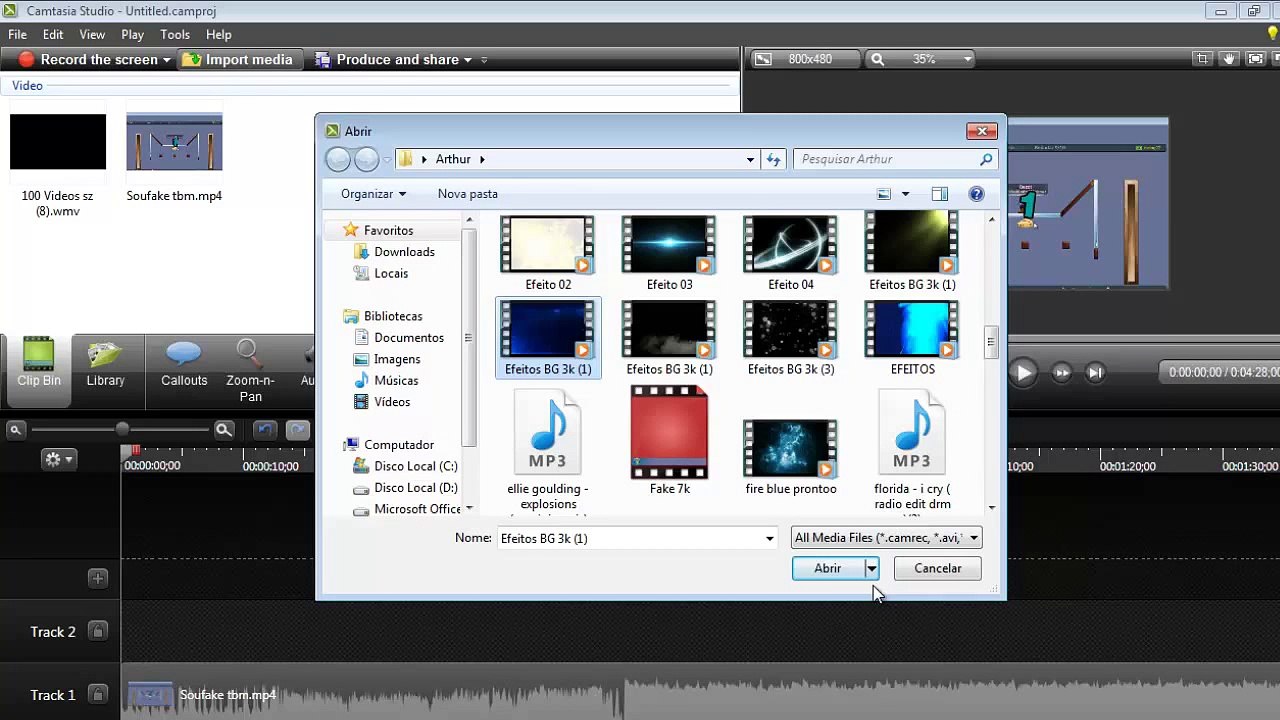Screen dimensions: 1280x720
Task: Click the dialog help question icon
Action: [976, 194]
